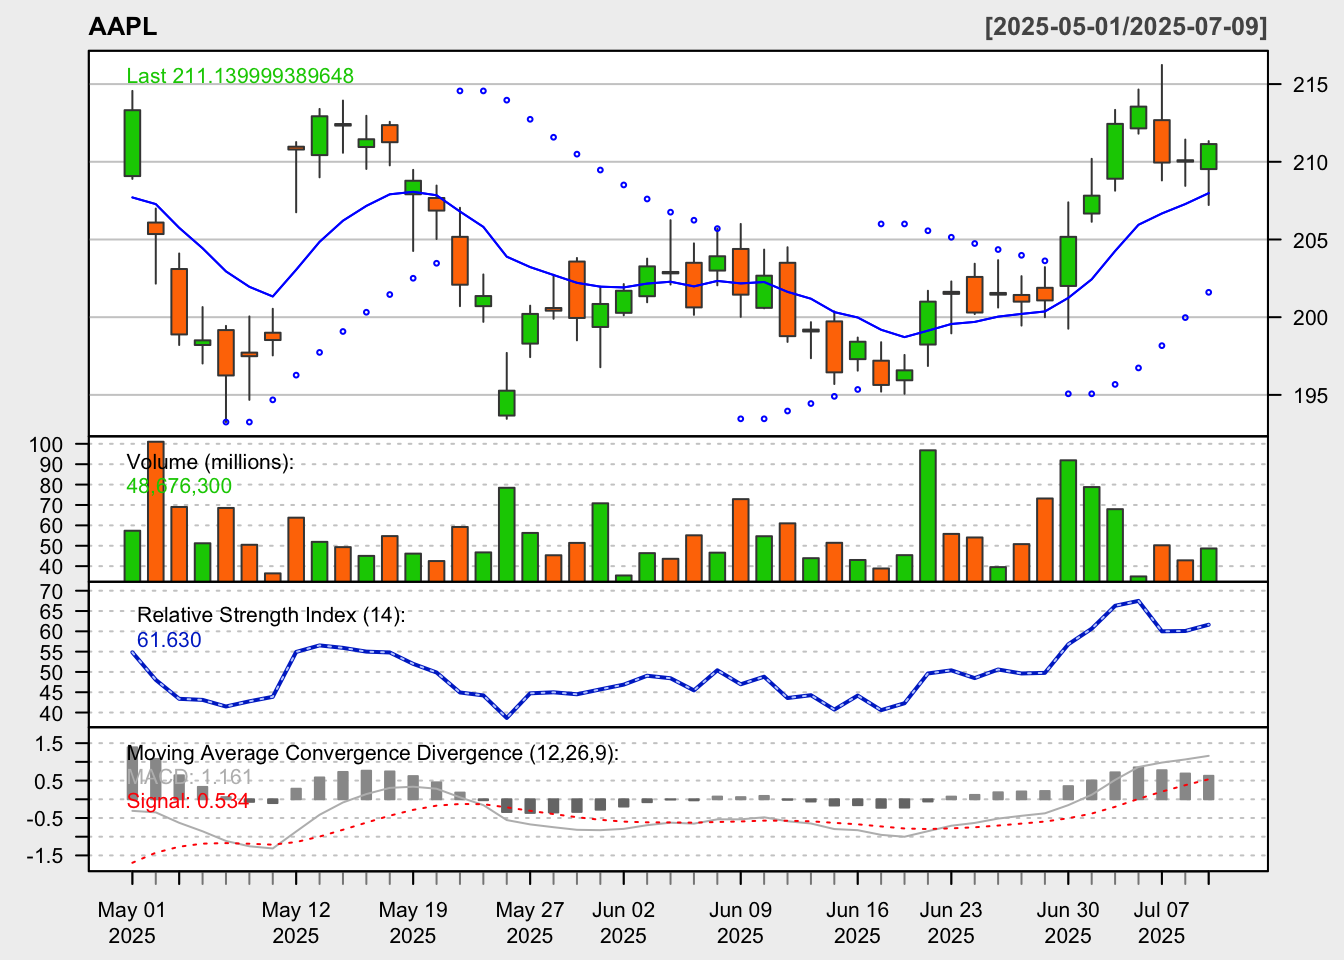Click the Relative Strength Index (14): heading
The width and height of the screenshot is (1344, 960).
click(x=271, y=615)
